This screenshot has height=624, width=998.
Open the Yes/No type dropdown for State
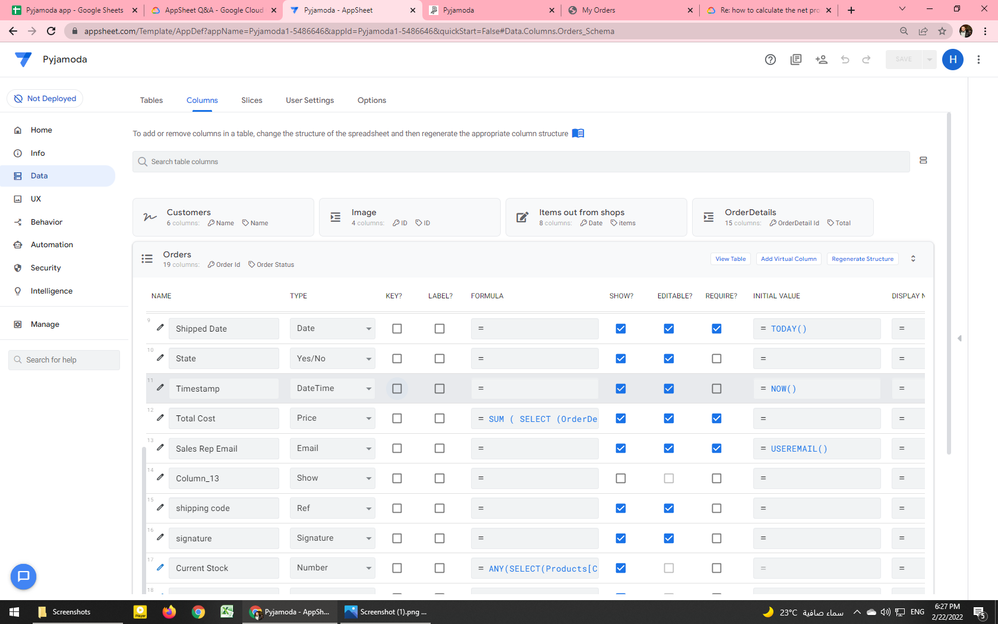[x=332, y=358]
